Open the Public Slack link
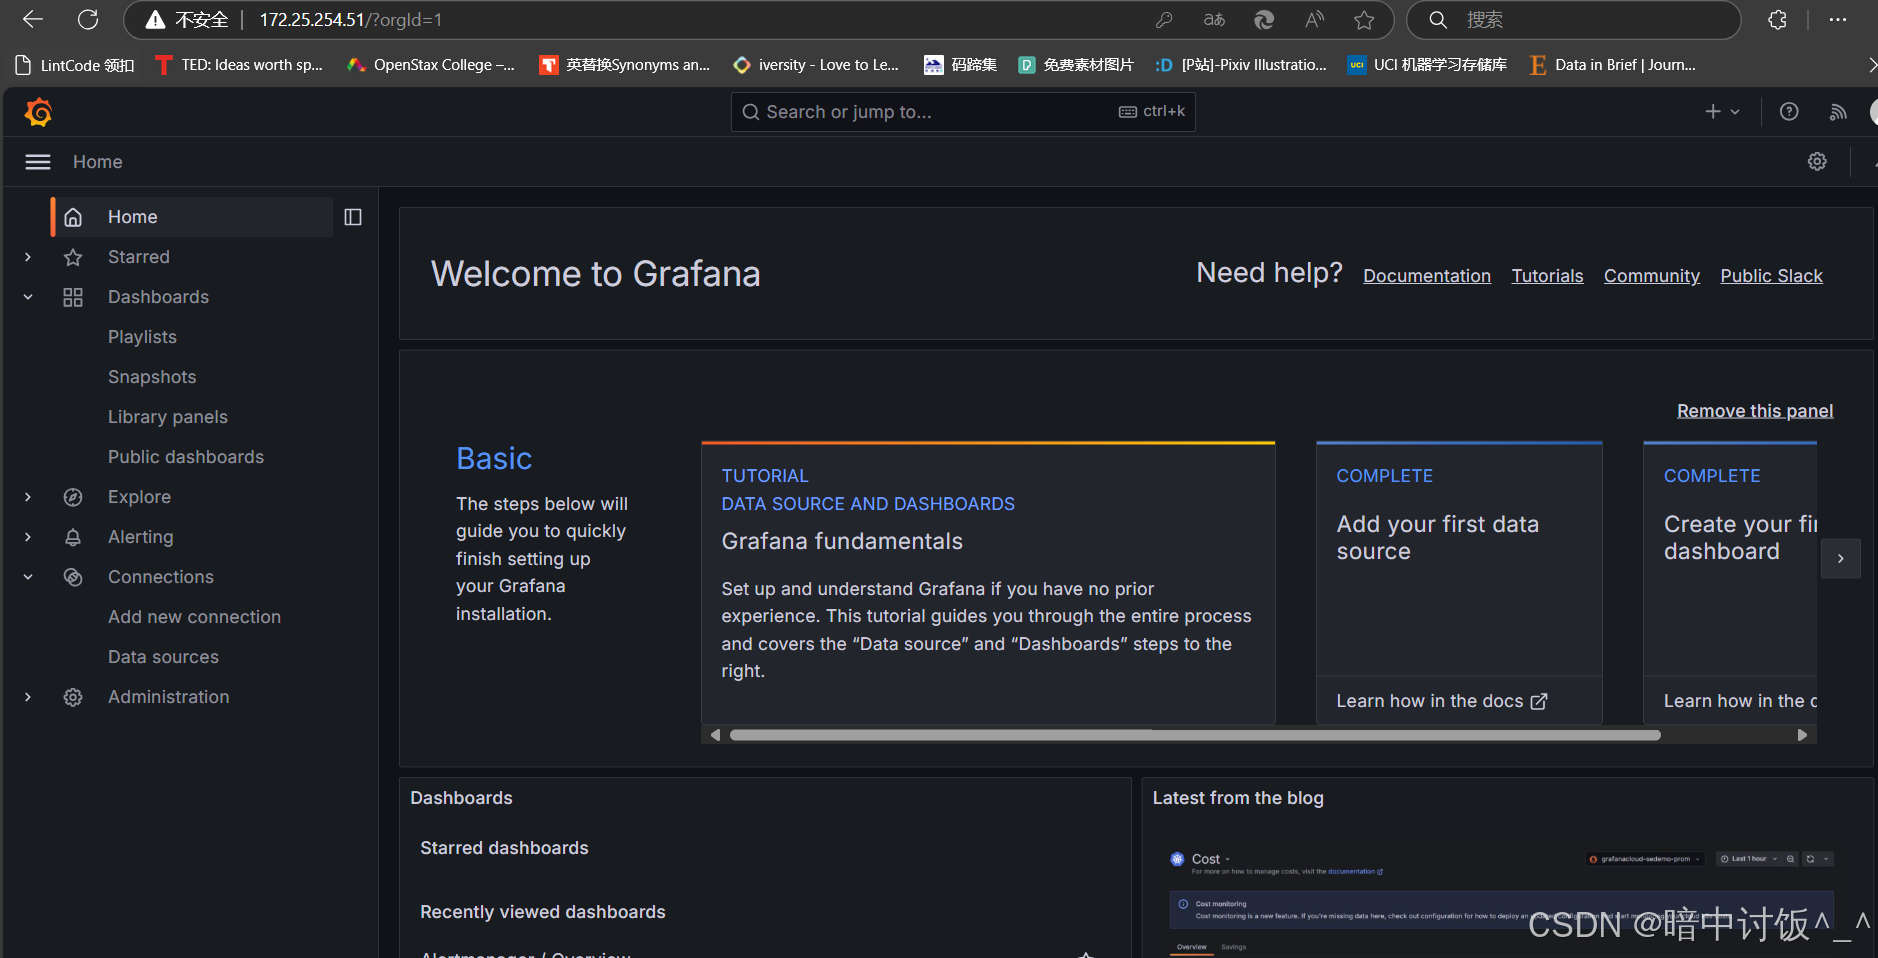Image resolution: width=1878 pixels, height=958 pixels. tap(1771, 276)
